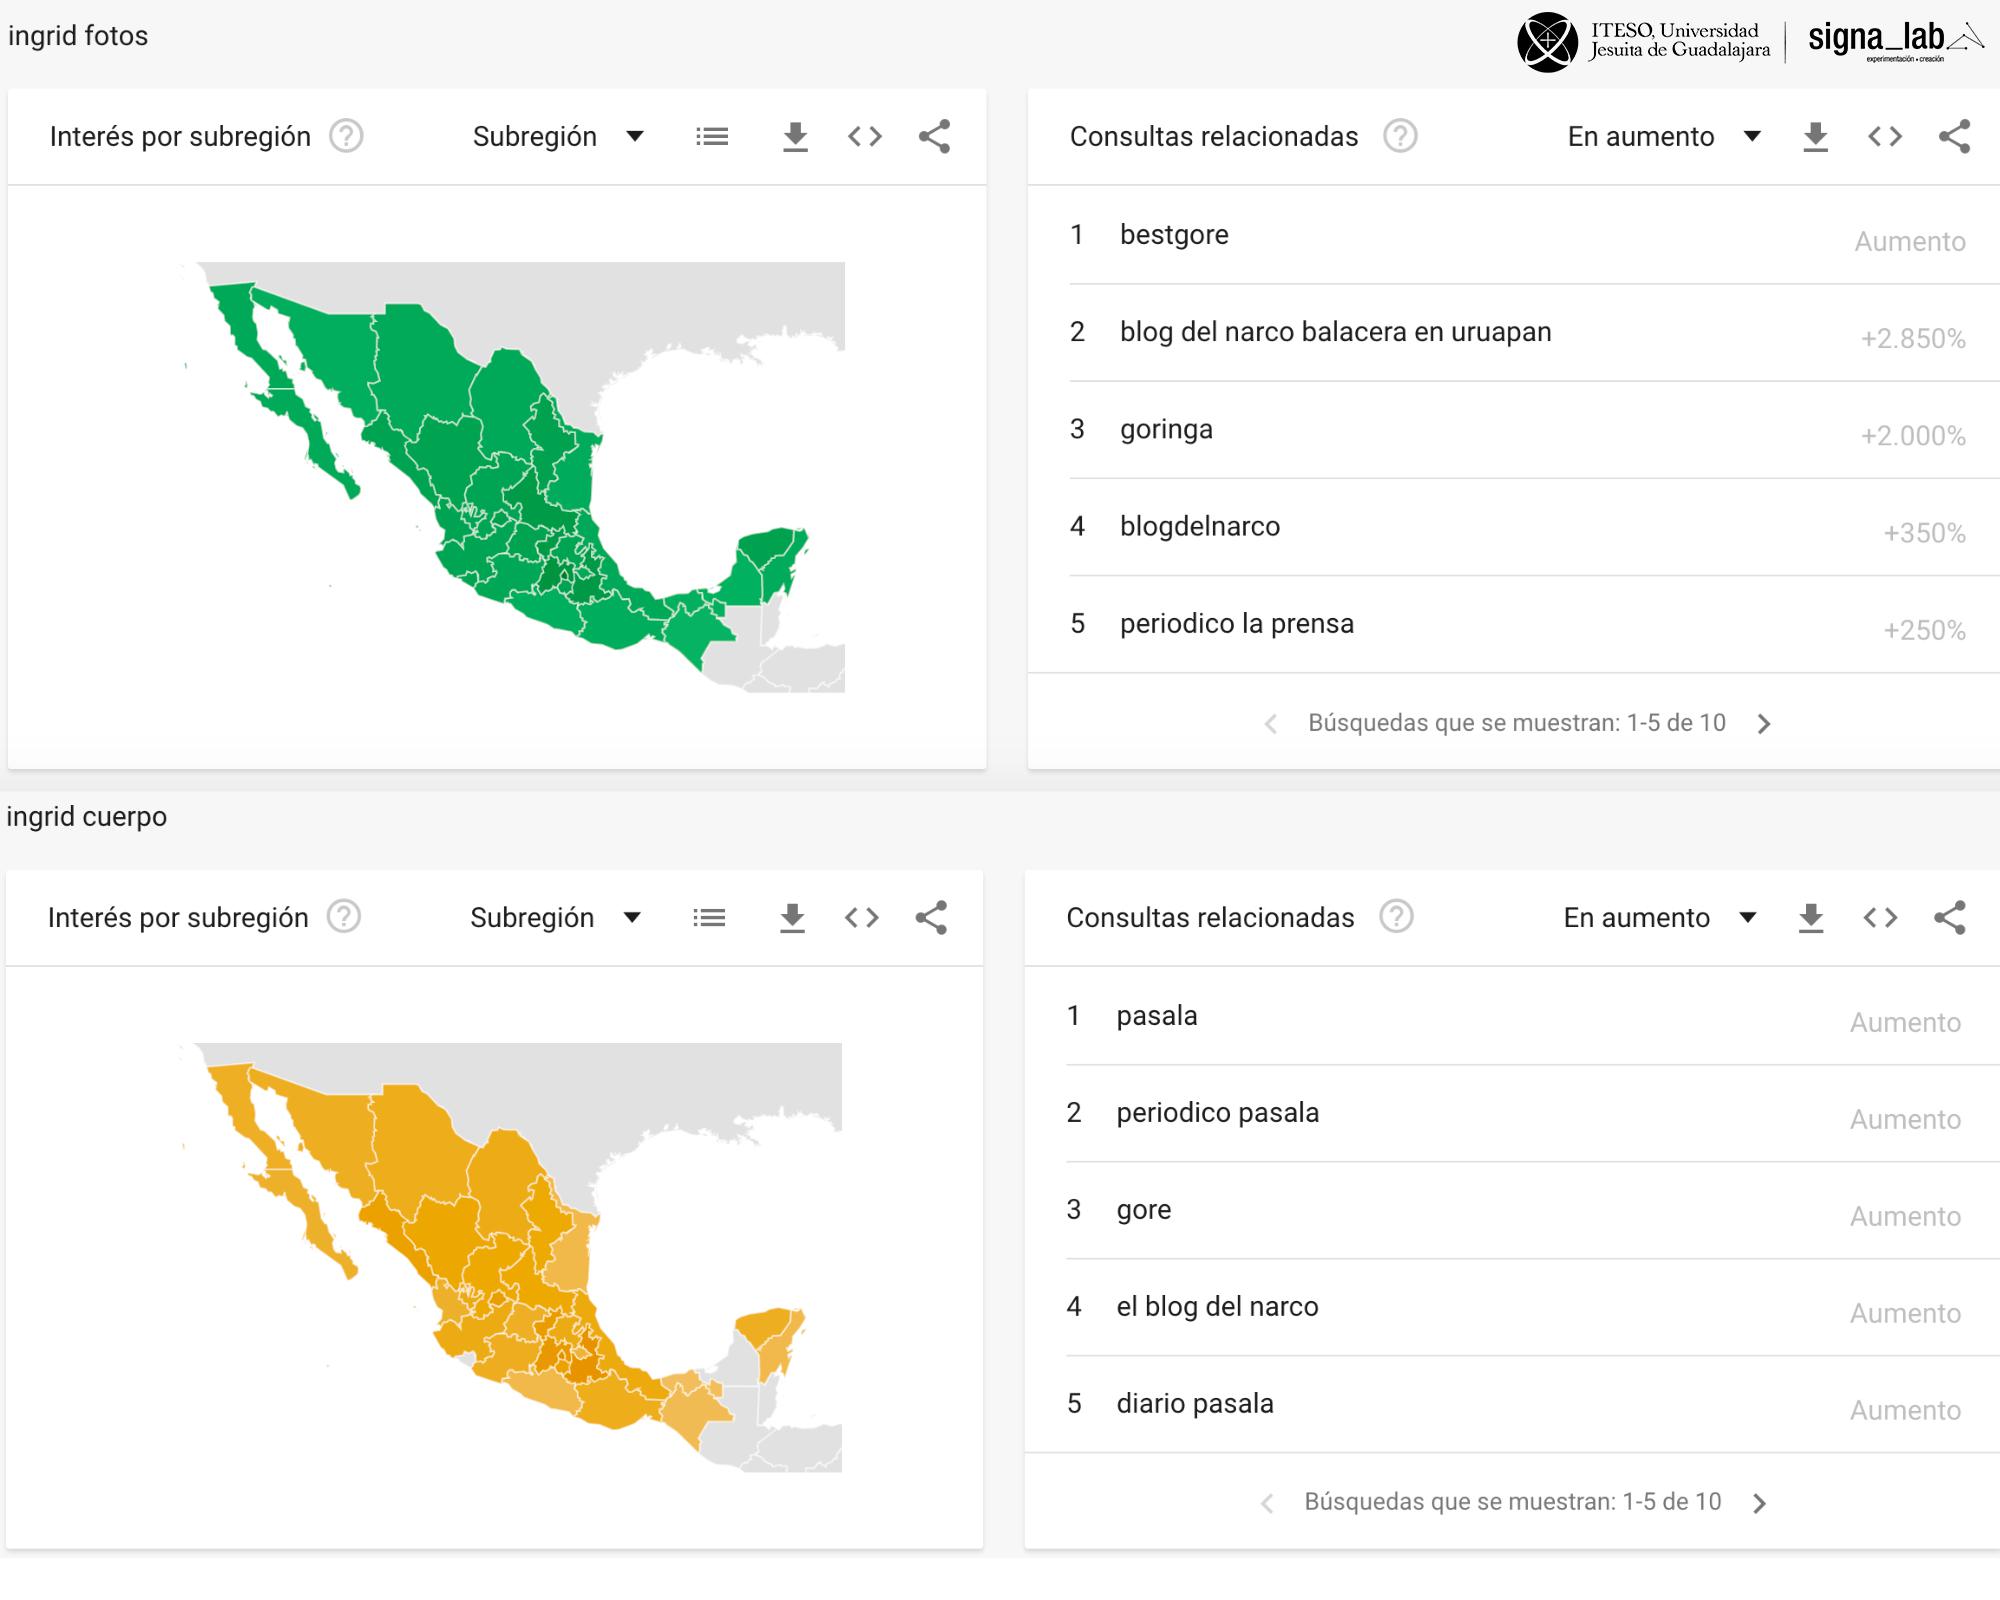
Task: Share ingrid cuerpo related queries
Action: 1950,917
